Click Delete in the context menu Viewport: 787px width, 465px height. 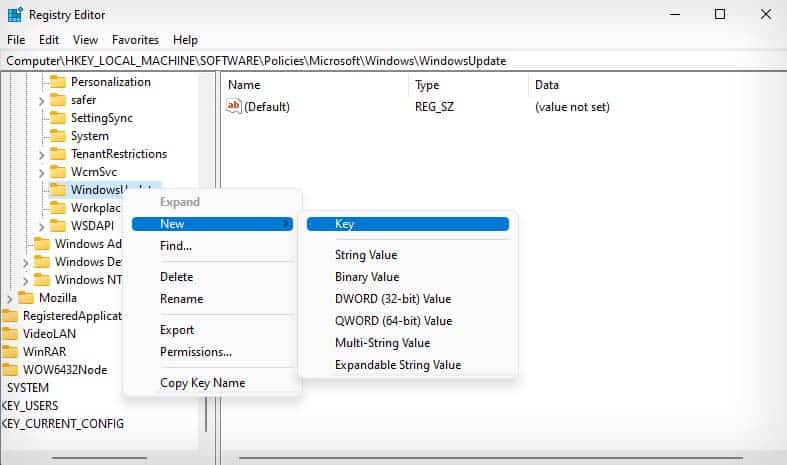point(176,277)
